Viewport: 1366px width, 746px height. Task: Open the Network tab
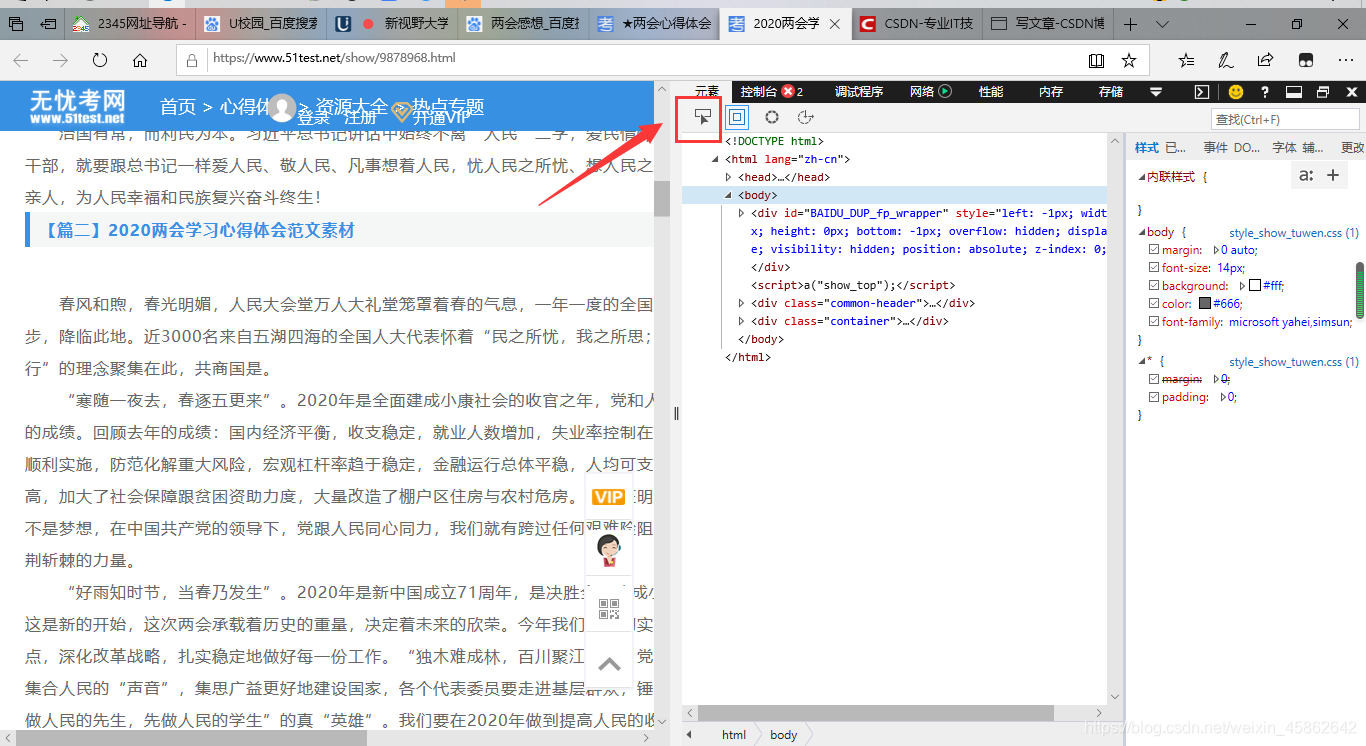[930, 91]
